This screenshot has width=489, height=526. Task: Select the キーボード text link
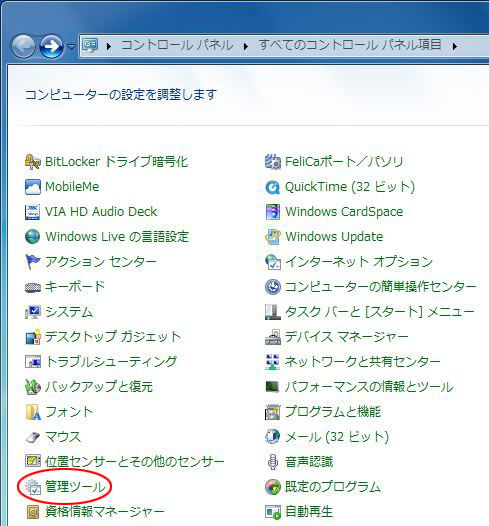pyautogui.click(x=75, y=287)
